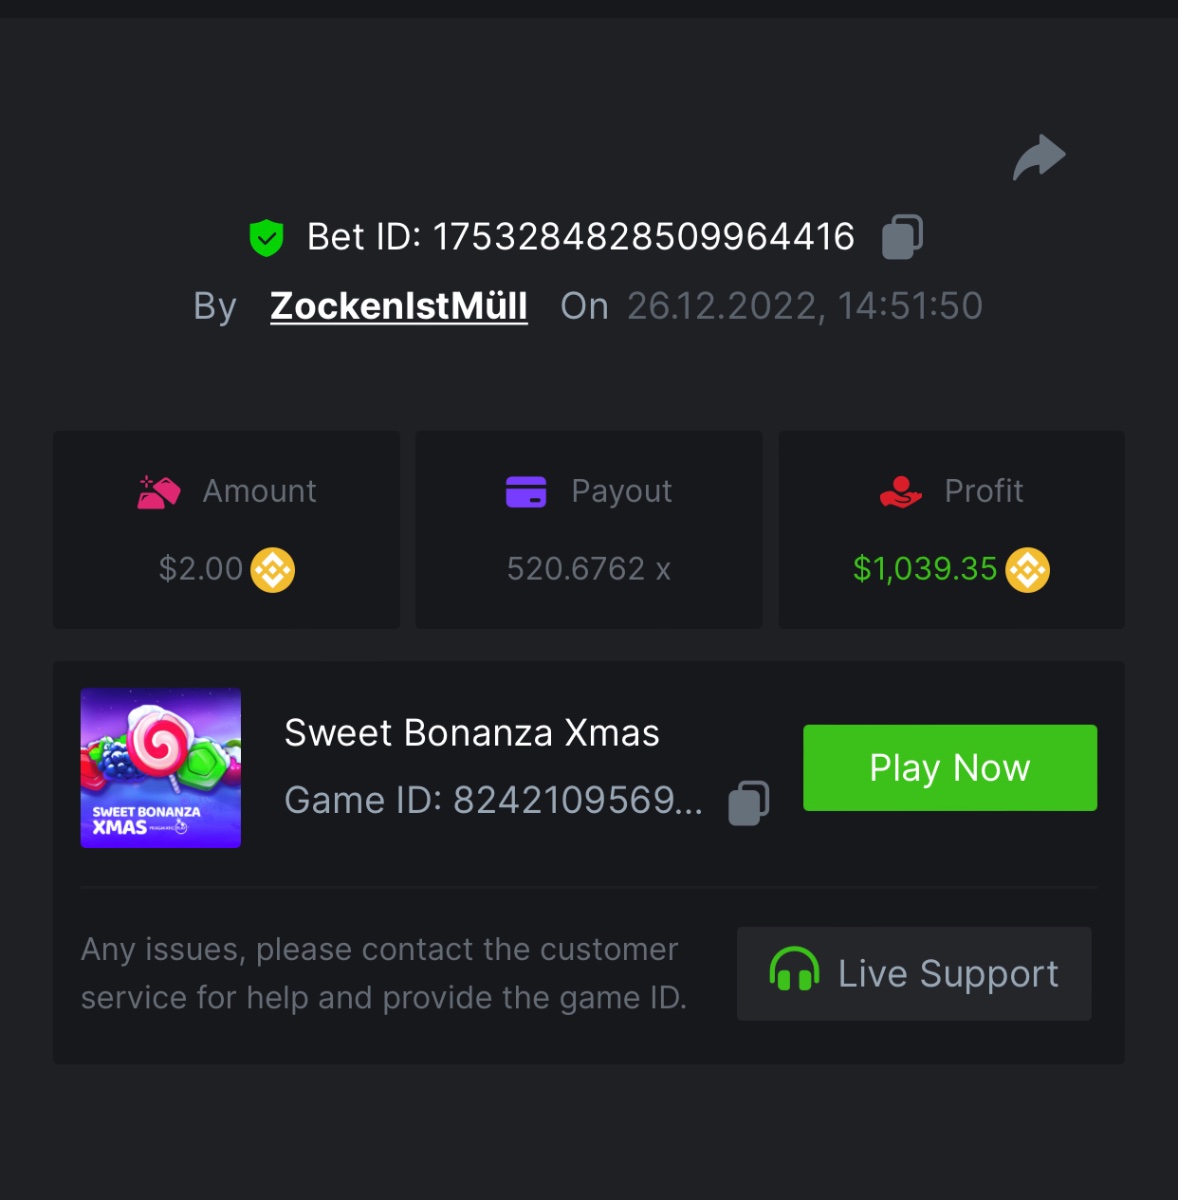The width and height of the screenshot is (1178, 1200).
Task: Open the ZockenIstMüll user profile
Action: tap(398, 306)
